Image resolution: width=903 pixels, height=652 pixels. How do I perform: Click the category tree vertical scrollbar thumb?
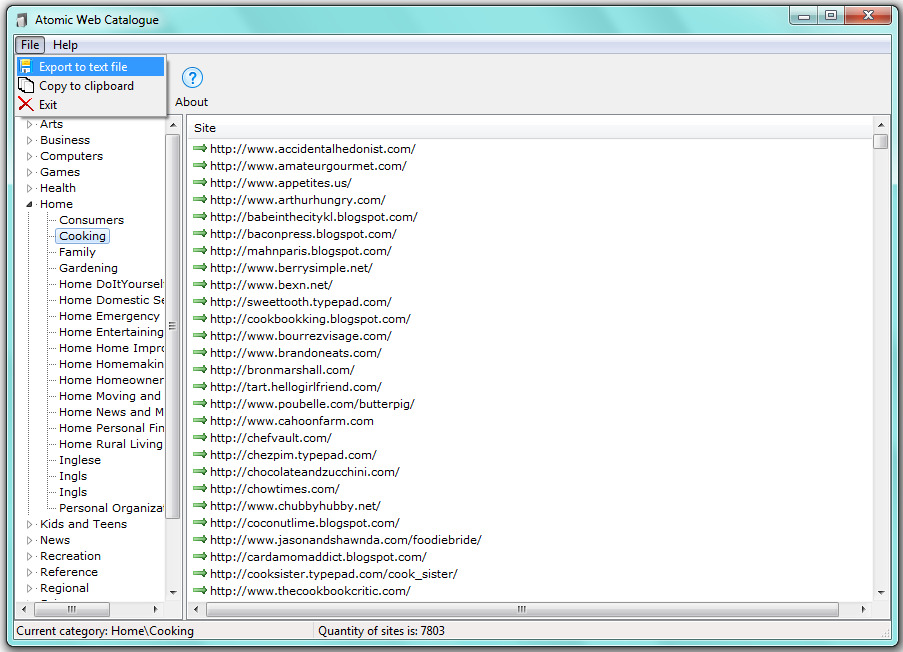pyautogui.click(x=172, y=326)
